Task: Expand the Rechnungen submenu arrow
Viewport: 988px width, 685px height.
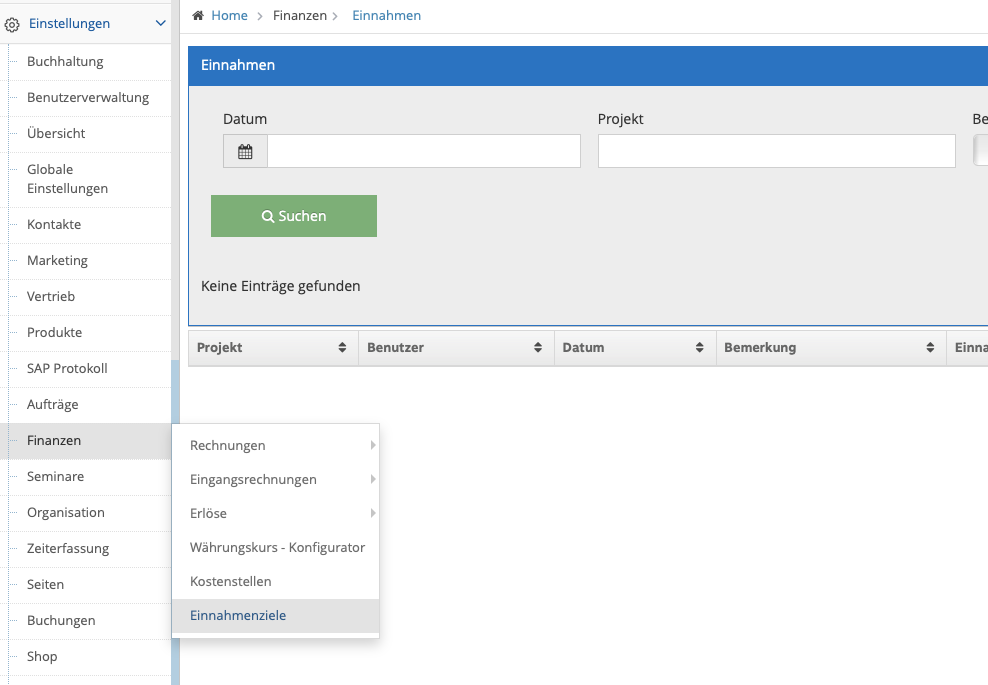Action: tap(373, 445)
